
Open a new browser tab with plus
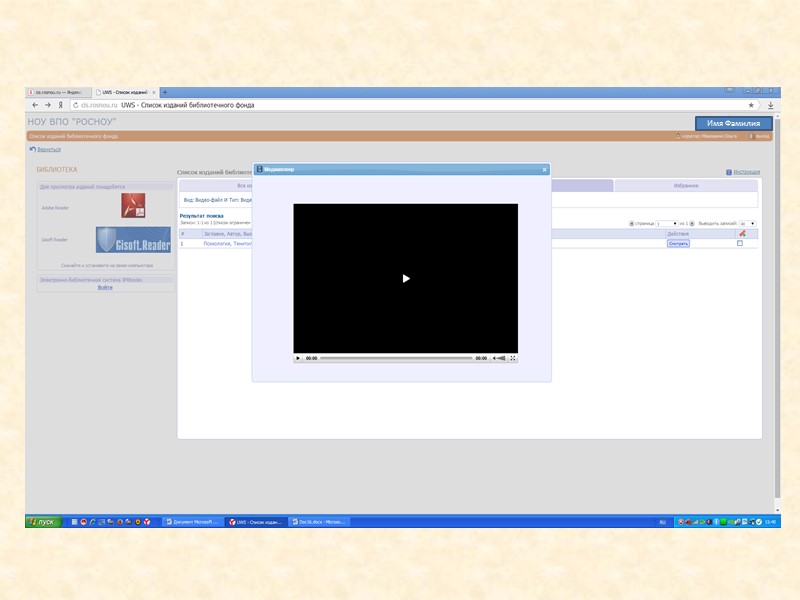coord(165,92)
